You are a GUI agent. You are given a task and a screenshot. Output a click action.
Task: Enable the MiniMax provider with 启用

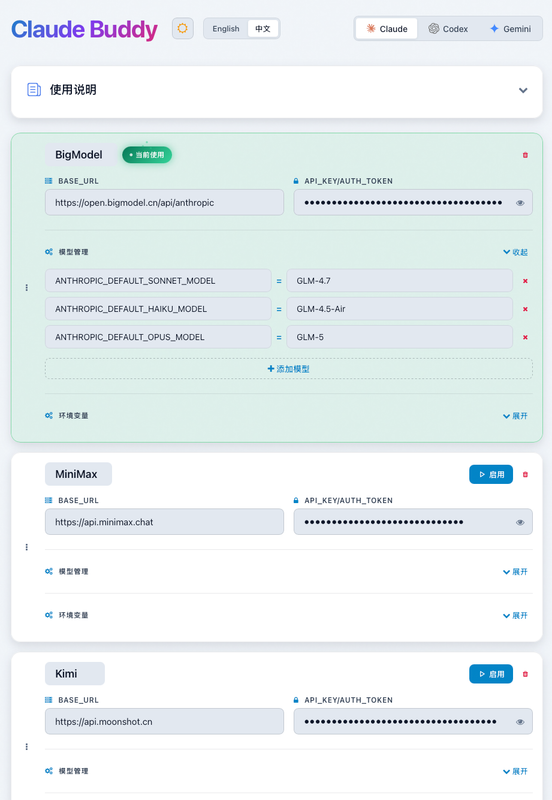pos(491,474)
